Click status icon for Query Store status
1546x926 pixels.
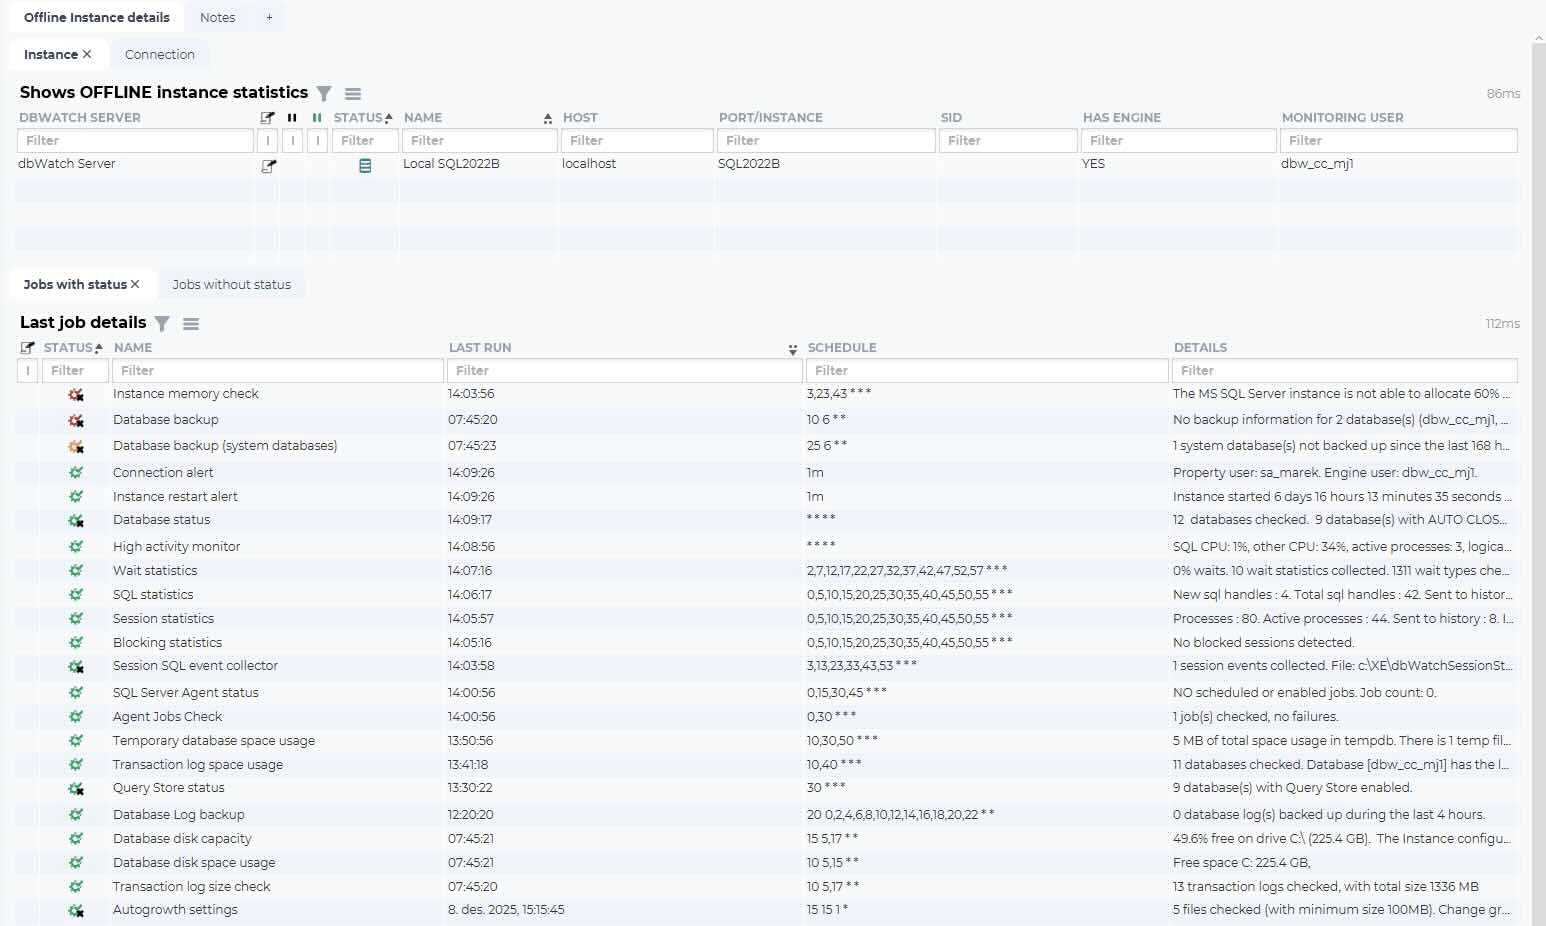coord(76,789)
